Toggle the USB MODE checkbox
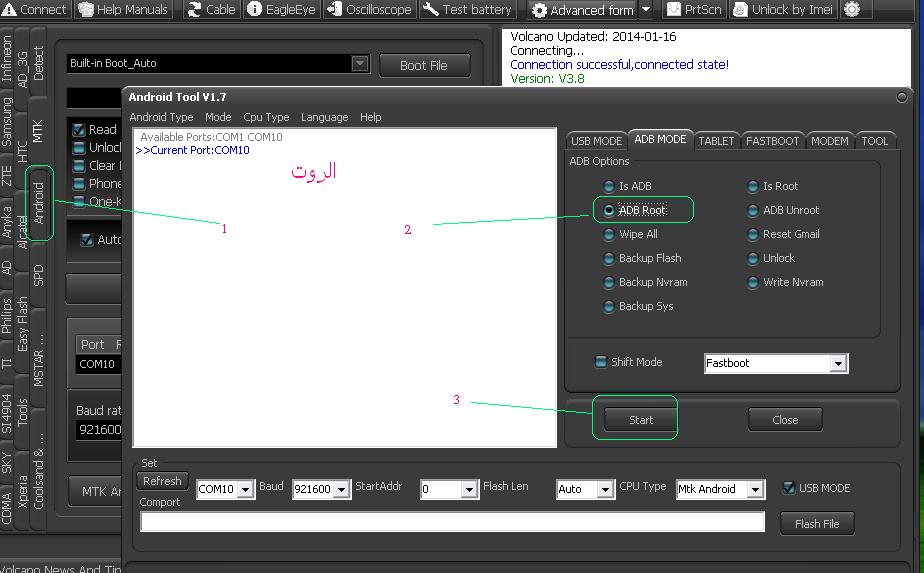The image size is (924, 573). (x=788, y=488)
